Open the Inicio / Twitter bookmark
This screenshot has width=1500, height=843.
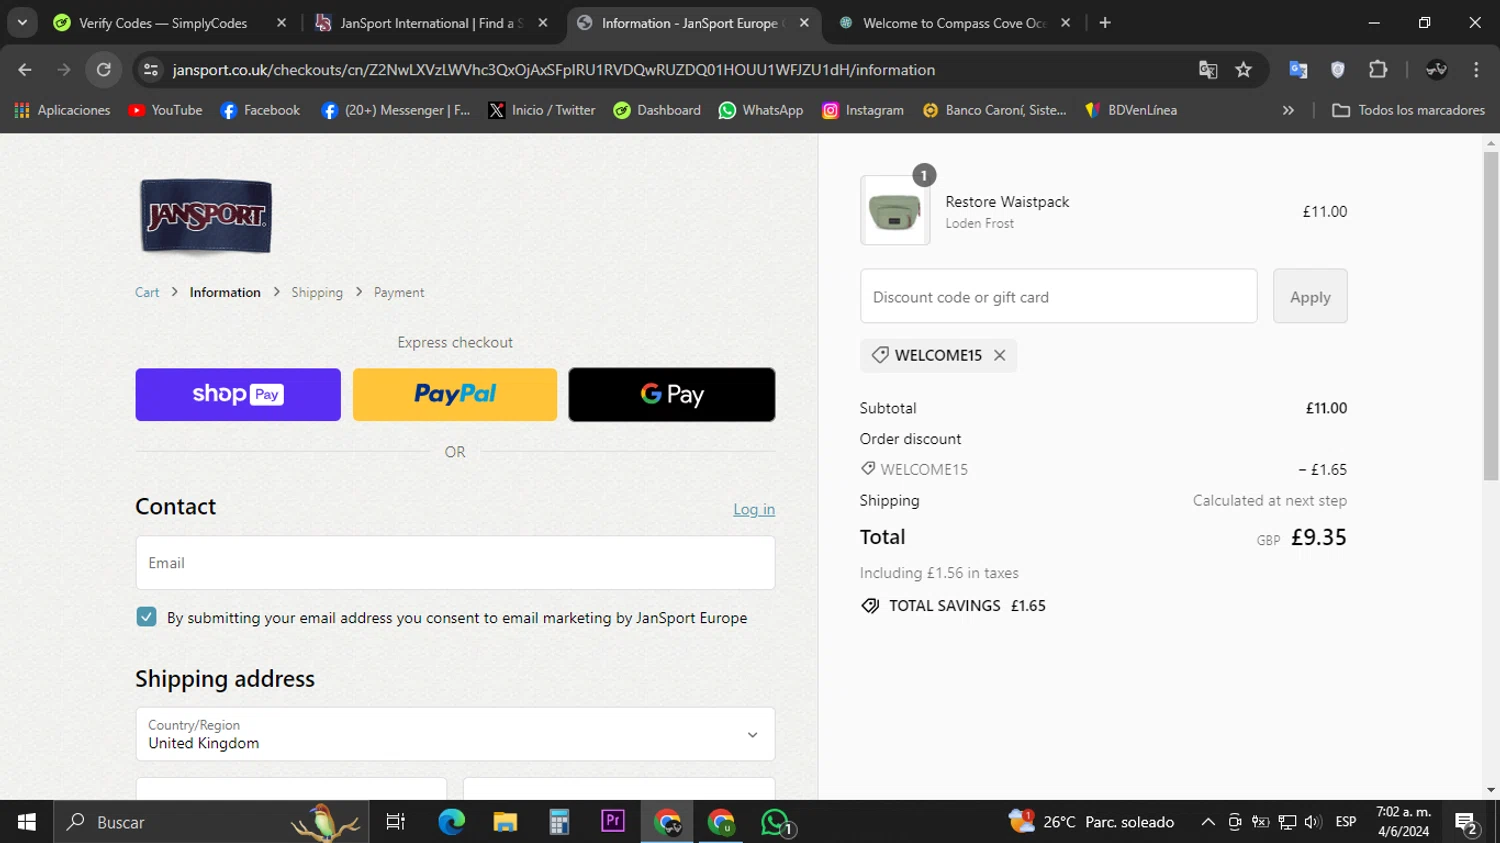tap(541, 110)
